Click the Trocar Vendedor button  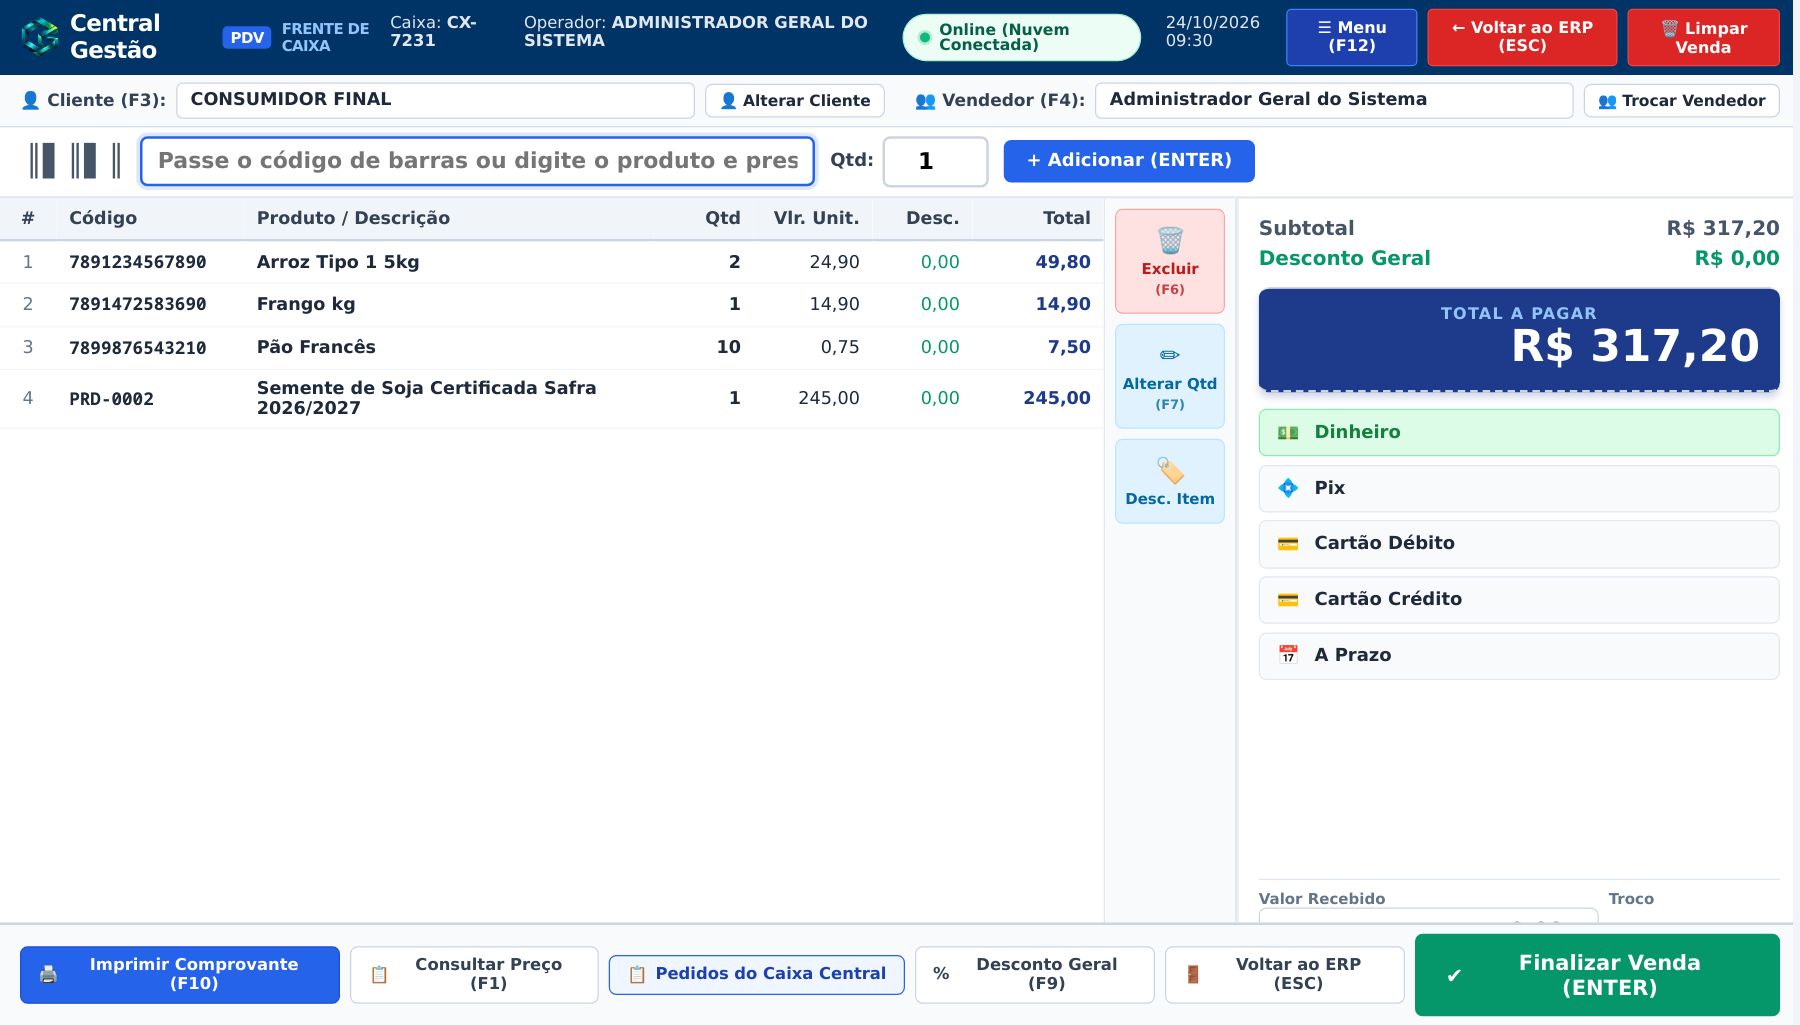(x=1682, y=100)
